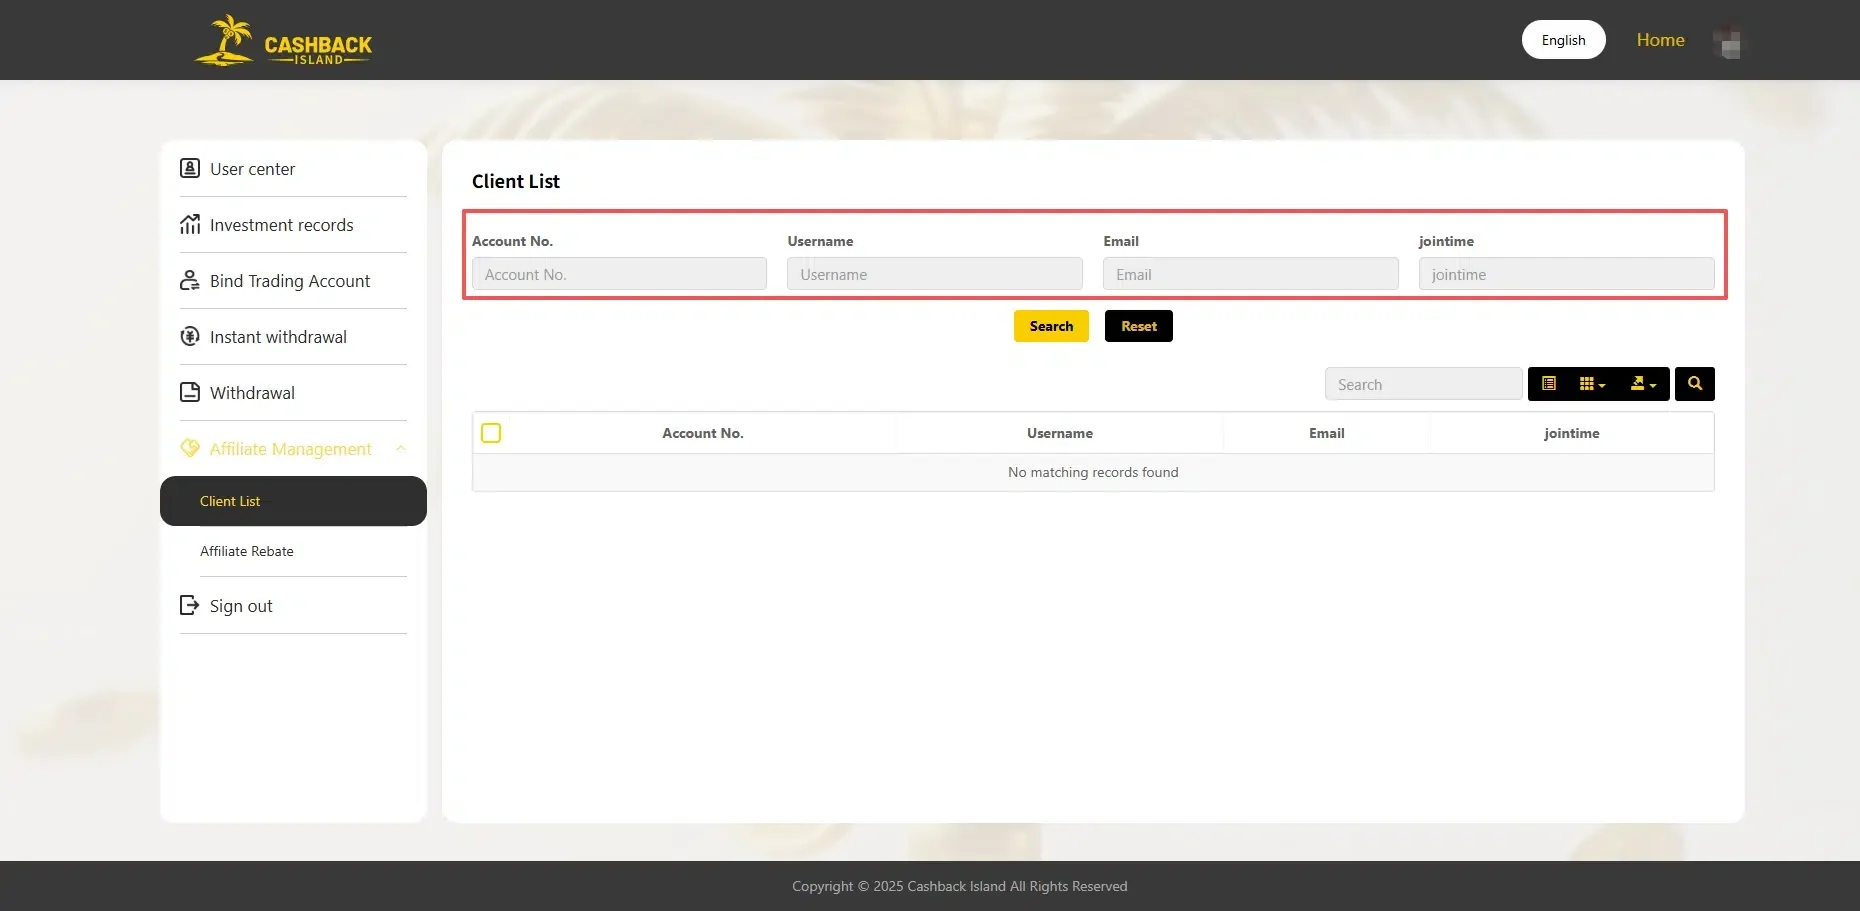Collapse the Affiliate Management section chevron
The width and height of the screenshot is (1860, 911).
(401, 448)
